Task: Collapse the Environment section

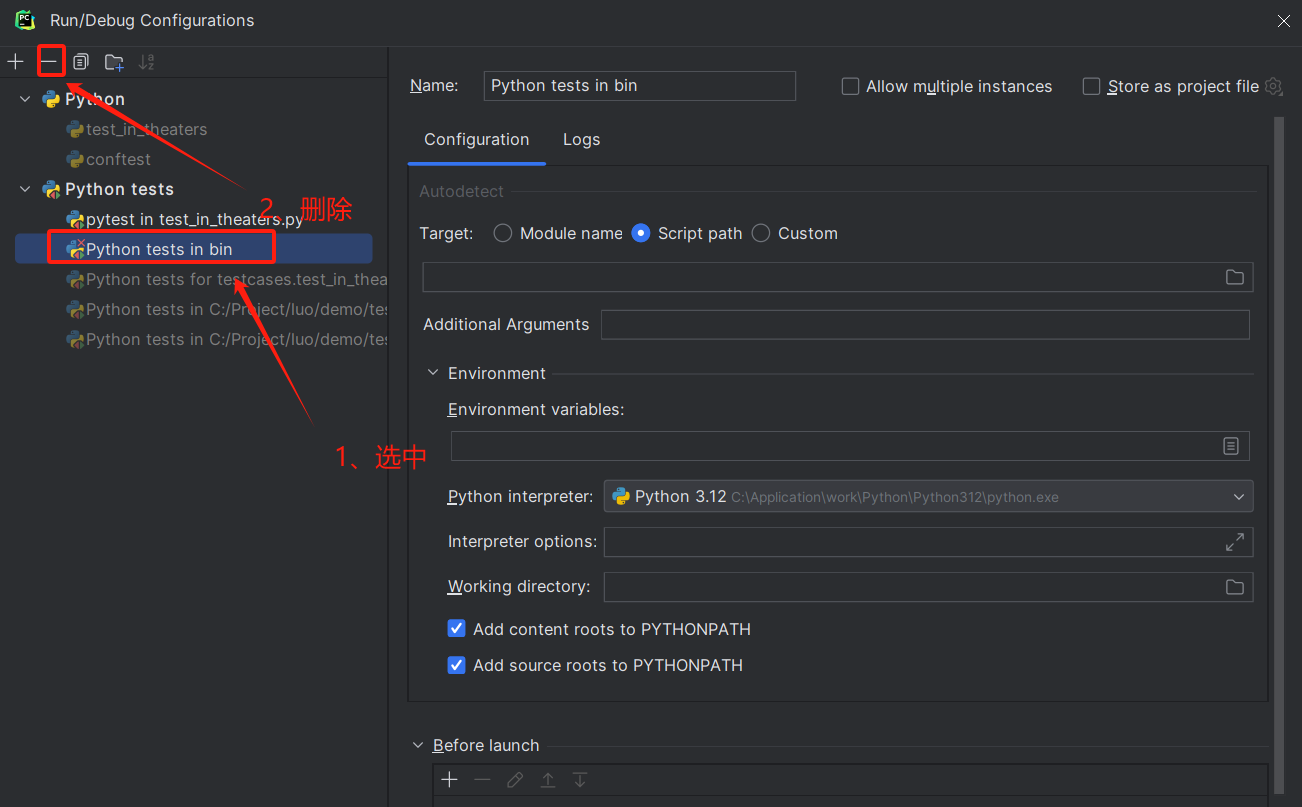Action: click(x=433, y=373)
